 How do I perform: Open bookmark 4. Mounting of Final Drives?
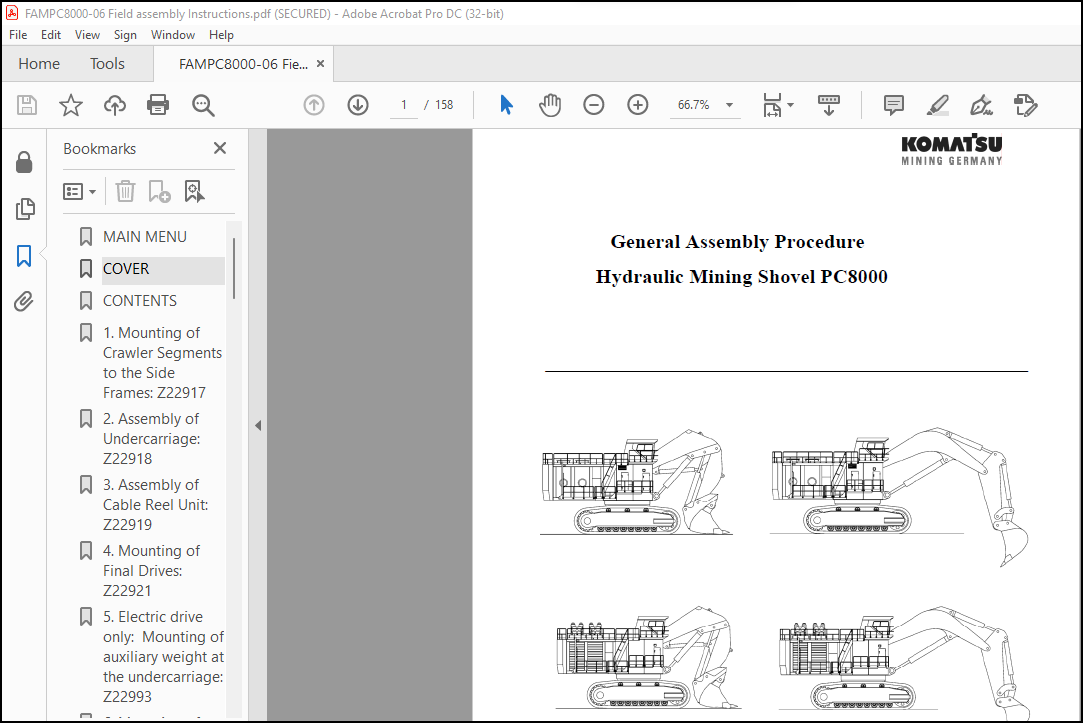click(151, 570)
